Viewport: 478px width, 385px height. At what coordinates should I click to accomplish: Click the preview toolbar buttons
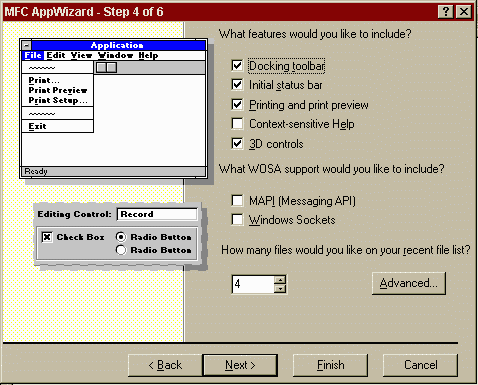(x=106, y=68)
